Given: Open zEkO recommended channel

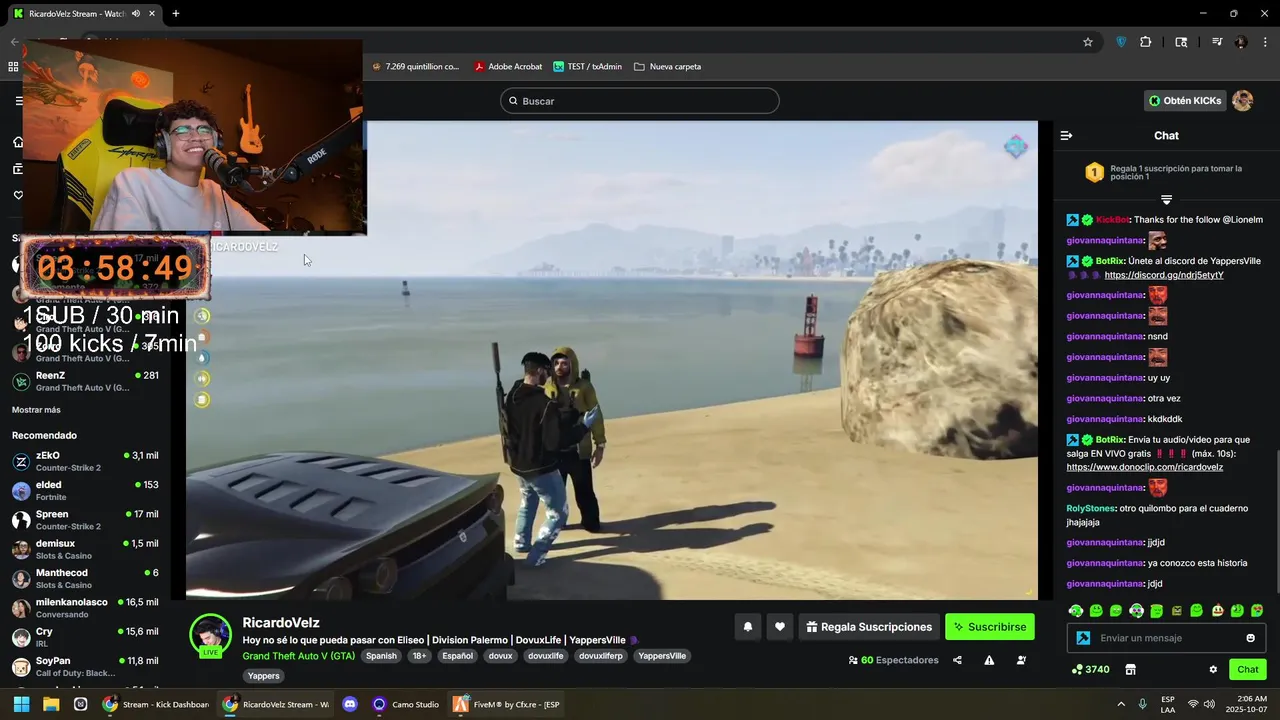Looking at the screenshot, I should tap(85, 461).
